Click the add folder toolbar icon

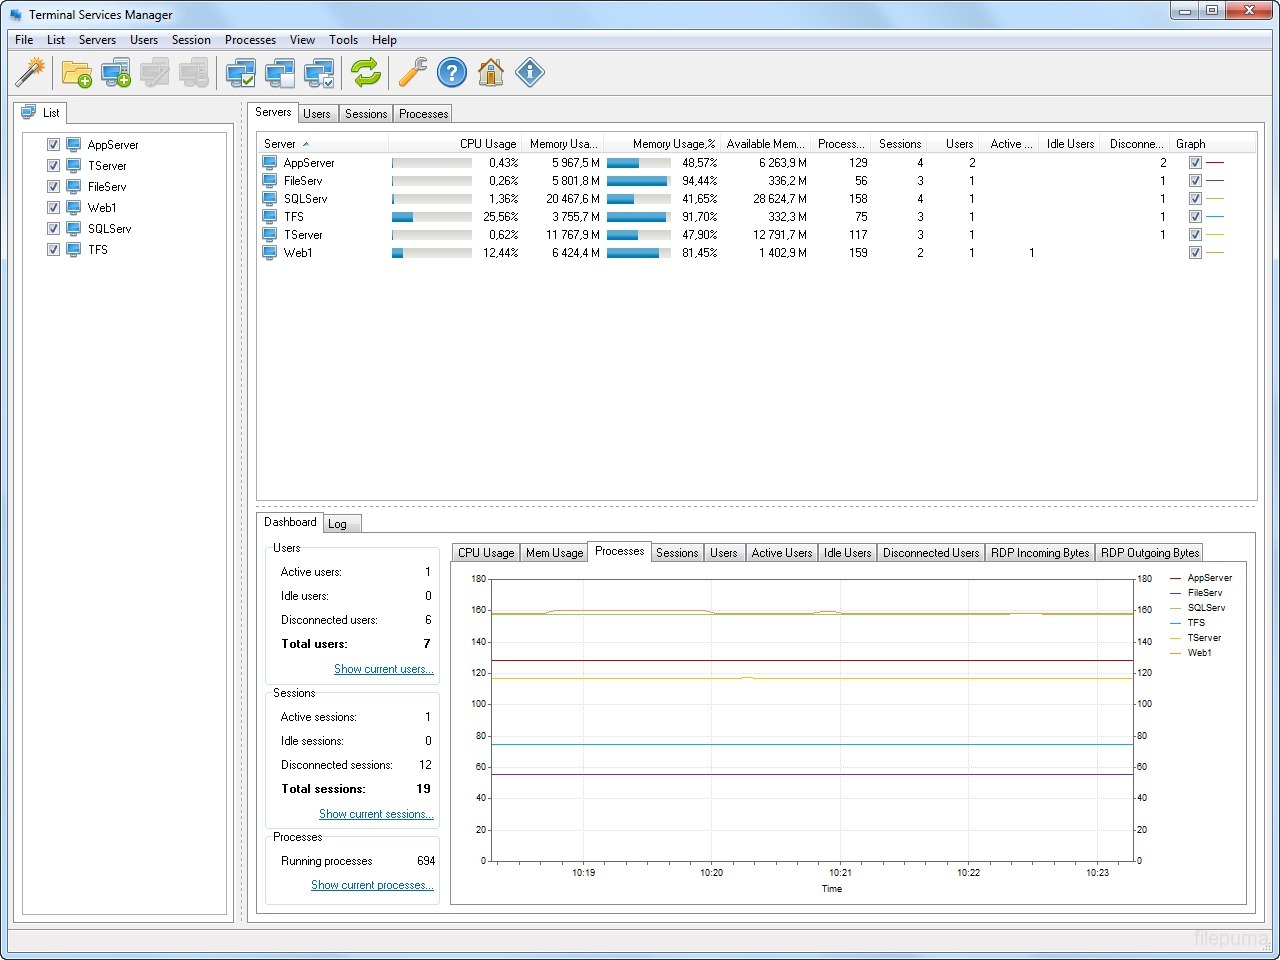76,73
